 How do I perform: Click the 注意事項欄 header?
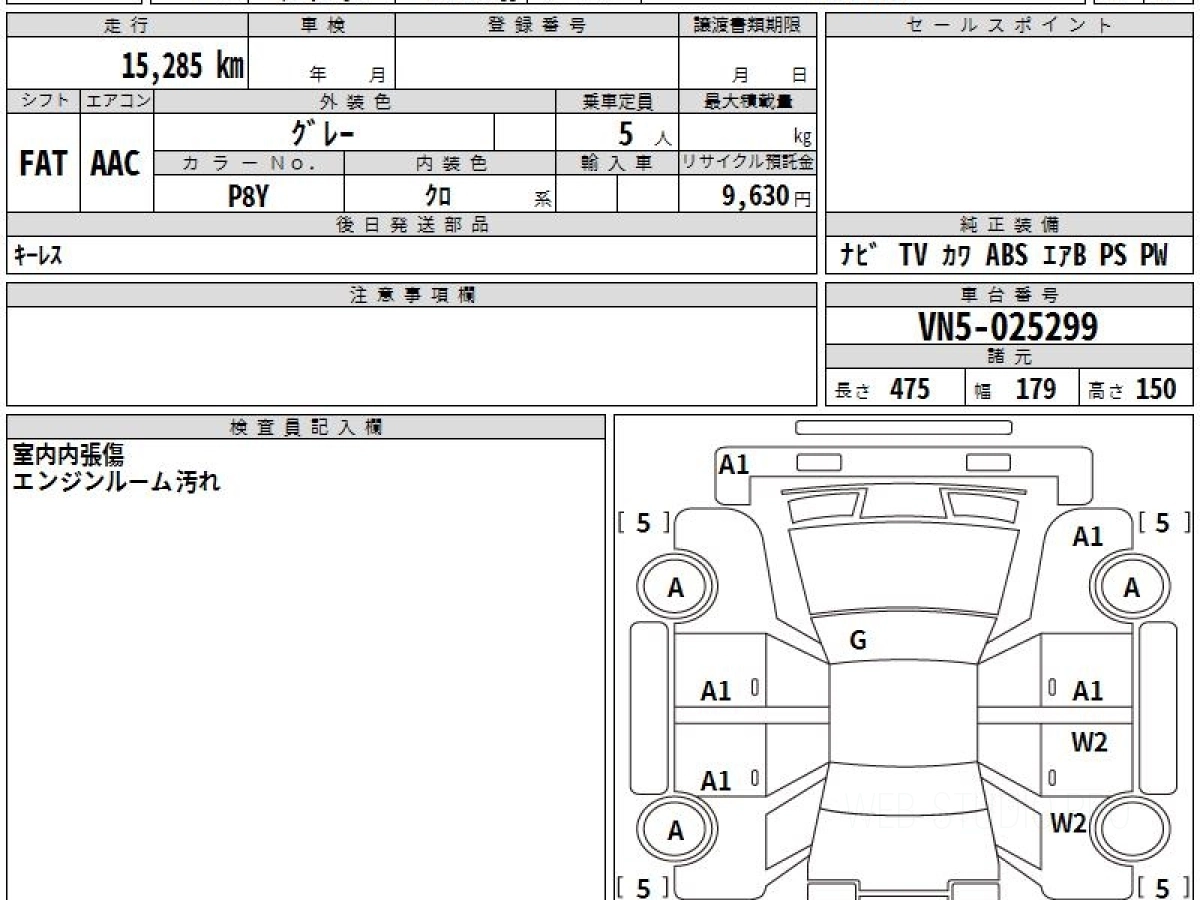coord(412,295)
